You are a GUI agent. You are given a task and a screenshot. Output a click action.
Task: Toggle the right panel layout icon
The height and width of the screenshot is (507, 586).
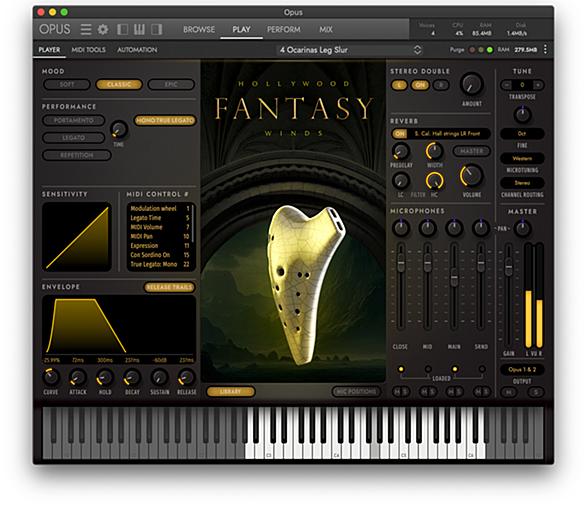click(x=156, y=29)
